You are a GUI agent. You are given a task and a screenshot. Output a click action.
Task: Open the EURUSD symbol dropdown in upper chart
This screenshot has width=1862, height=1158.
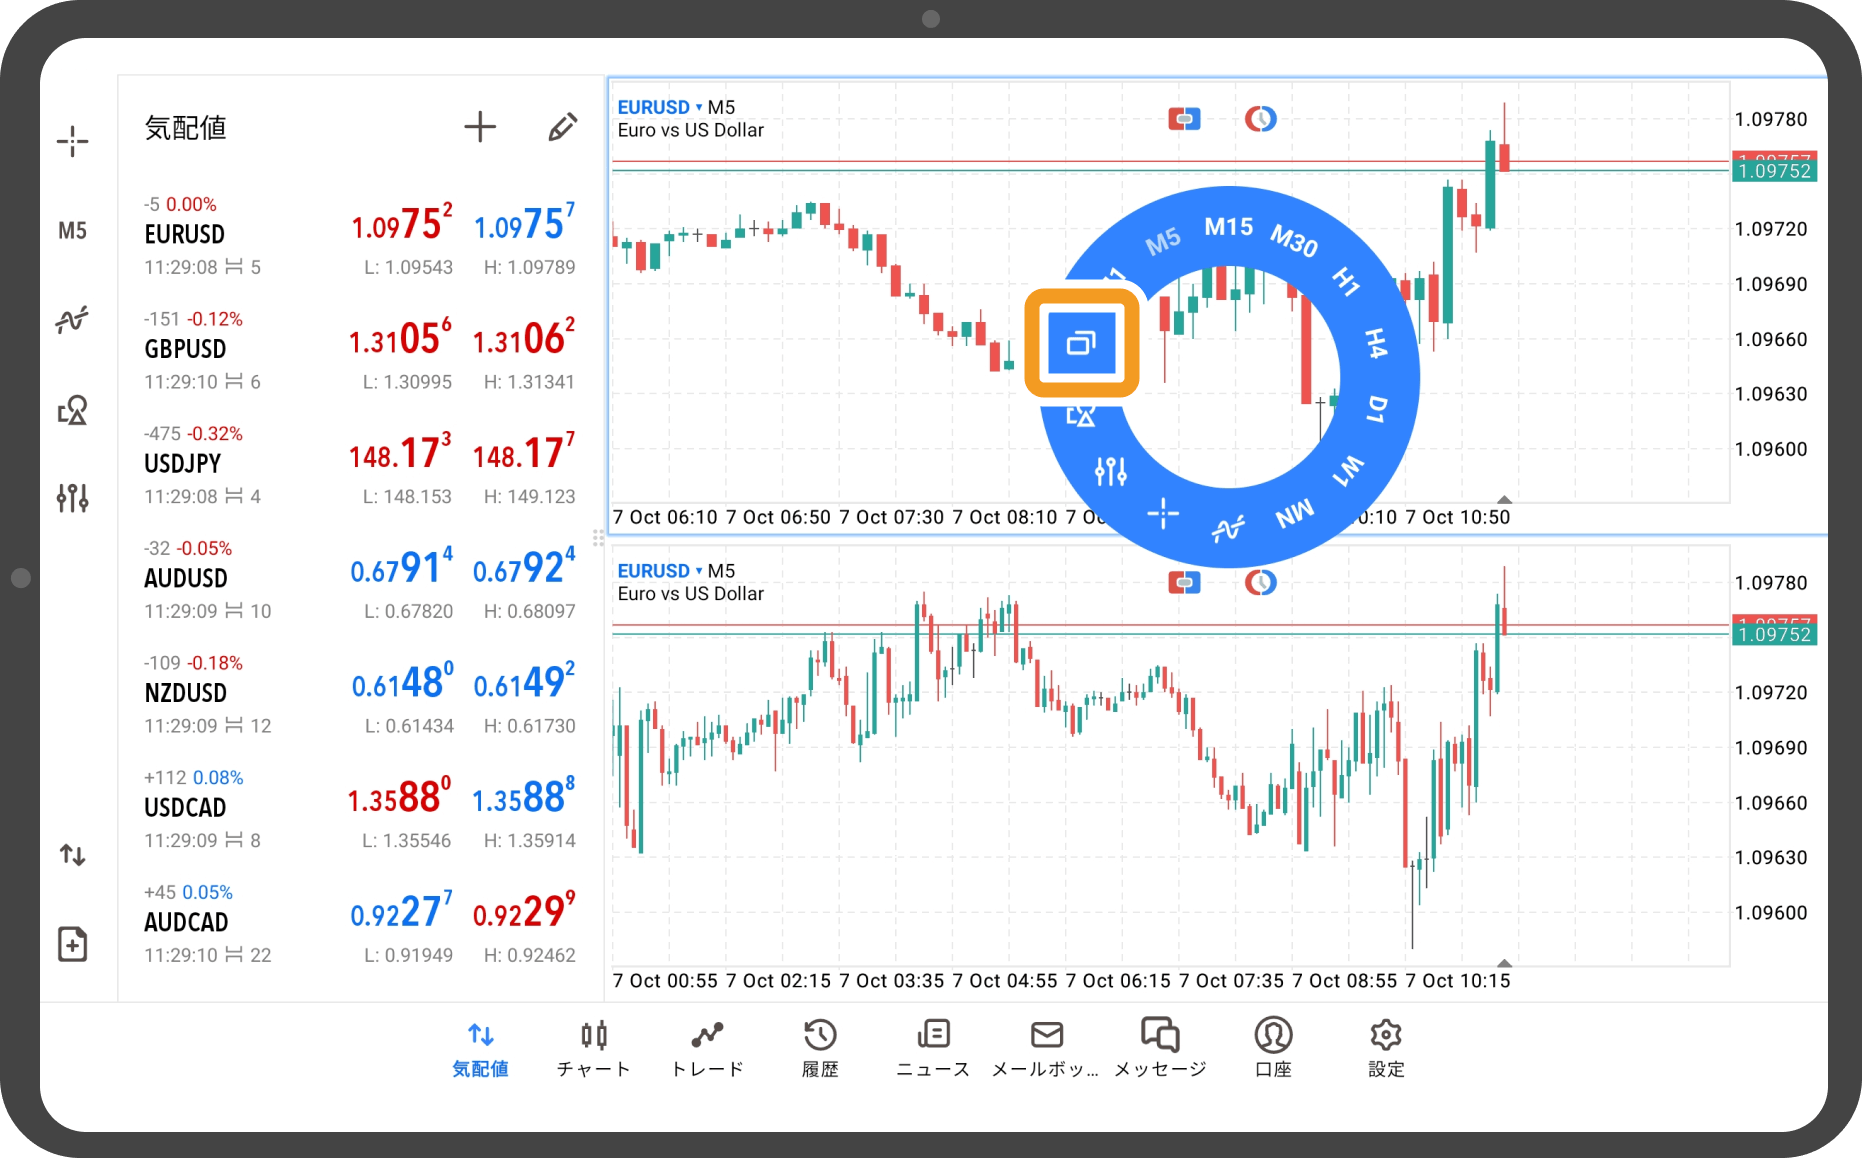coord(660,107)
